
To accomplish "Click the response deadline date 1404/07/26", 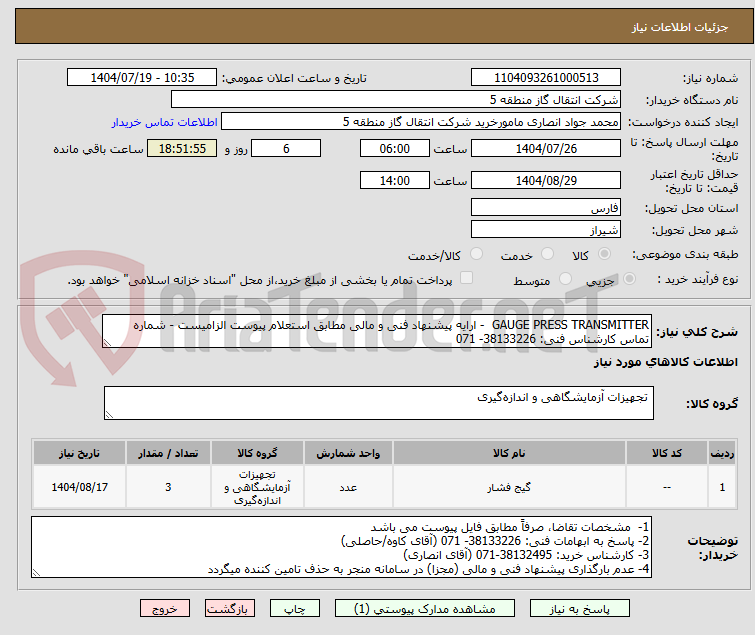I will [x=546, y=148].
